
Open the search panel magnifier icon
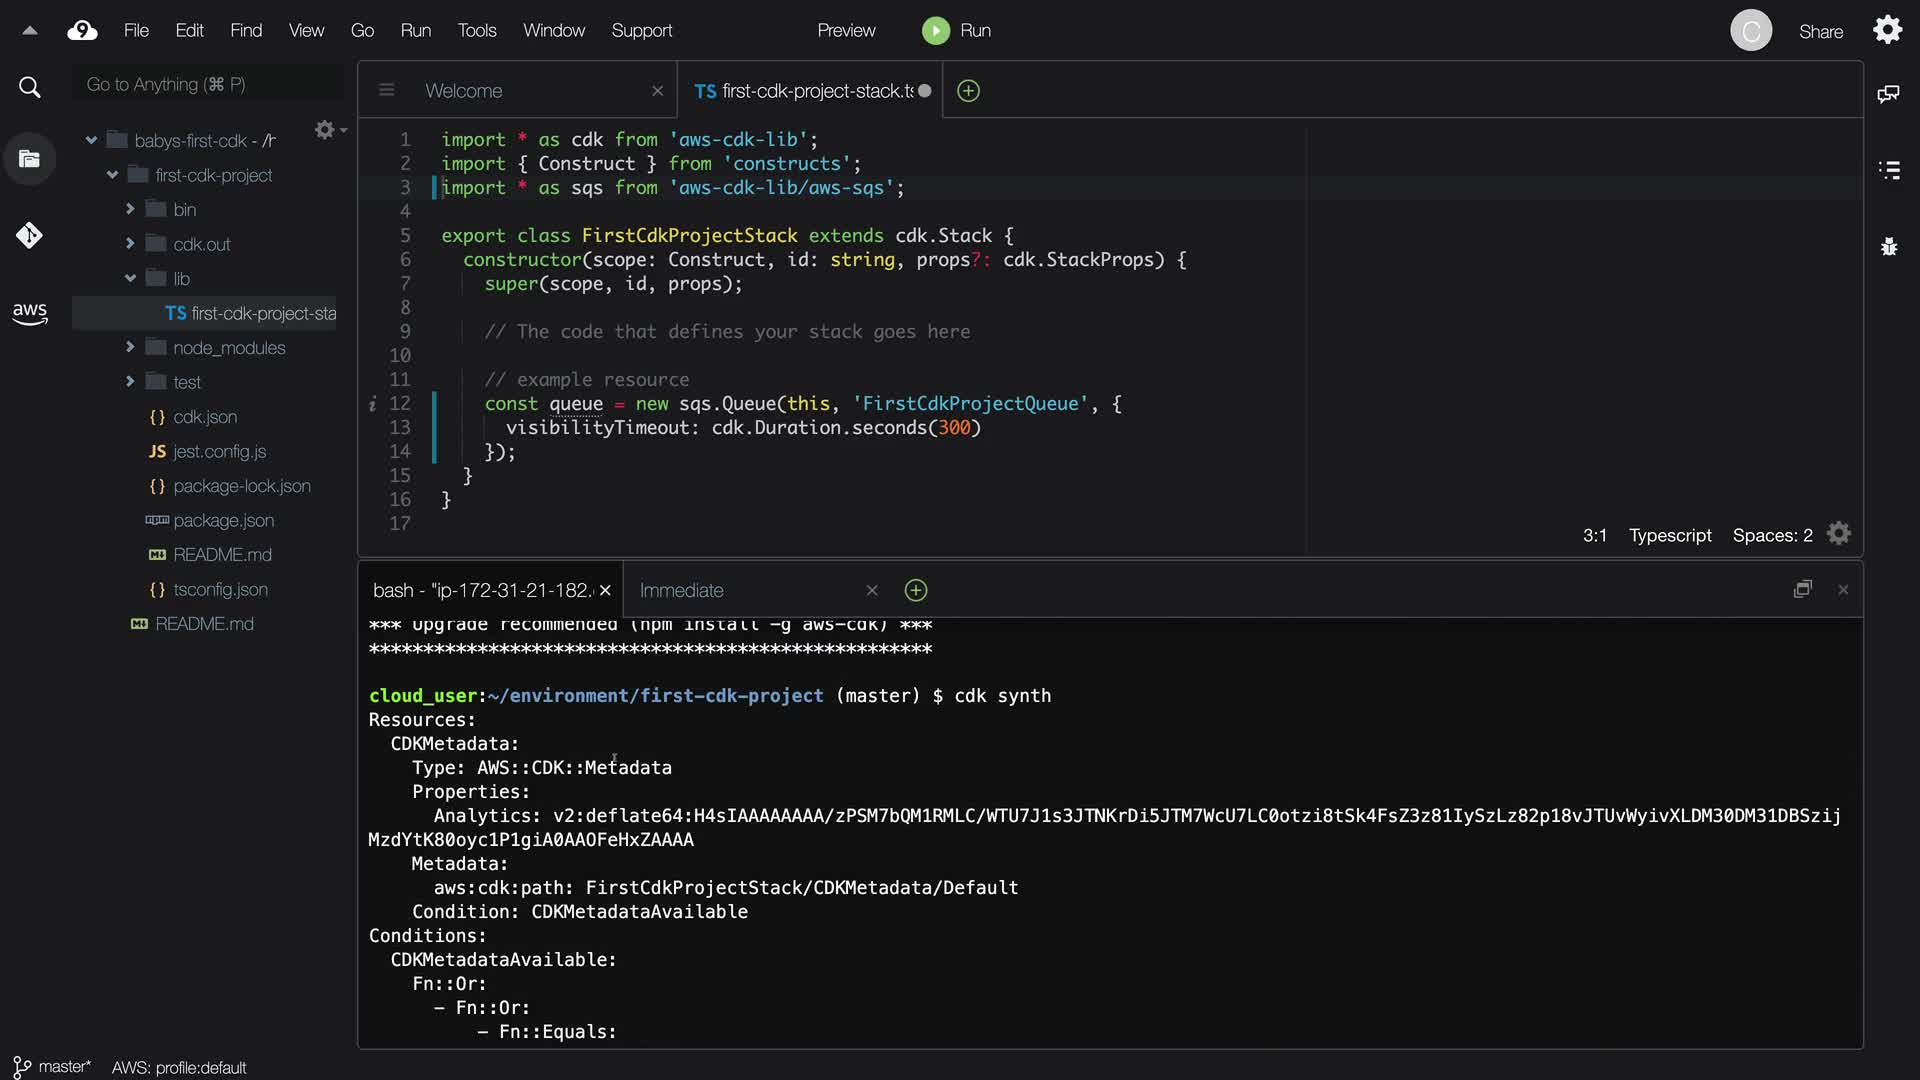(30, 88)
